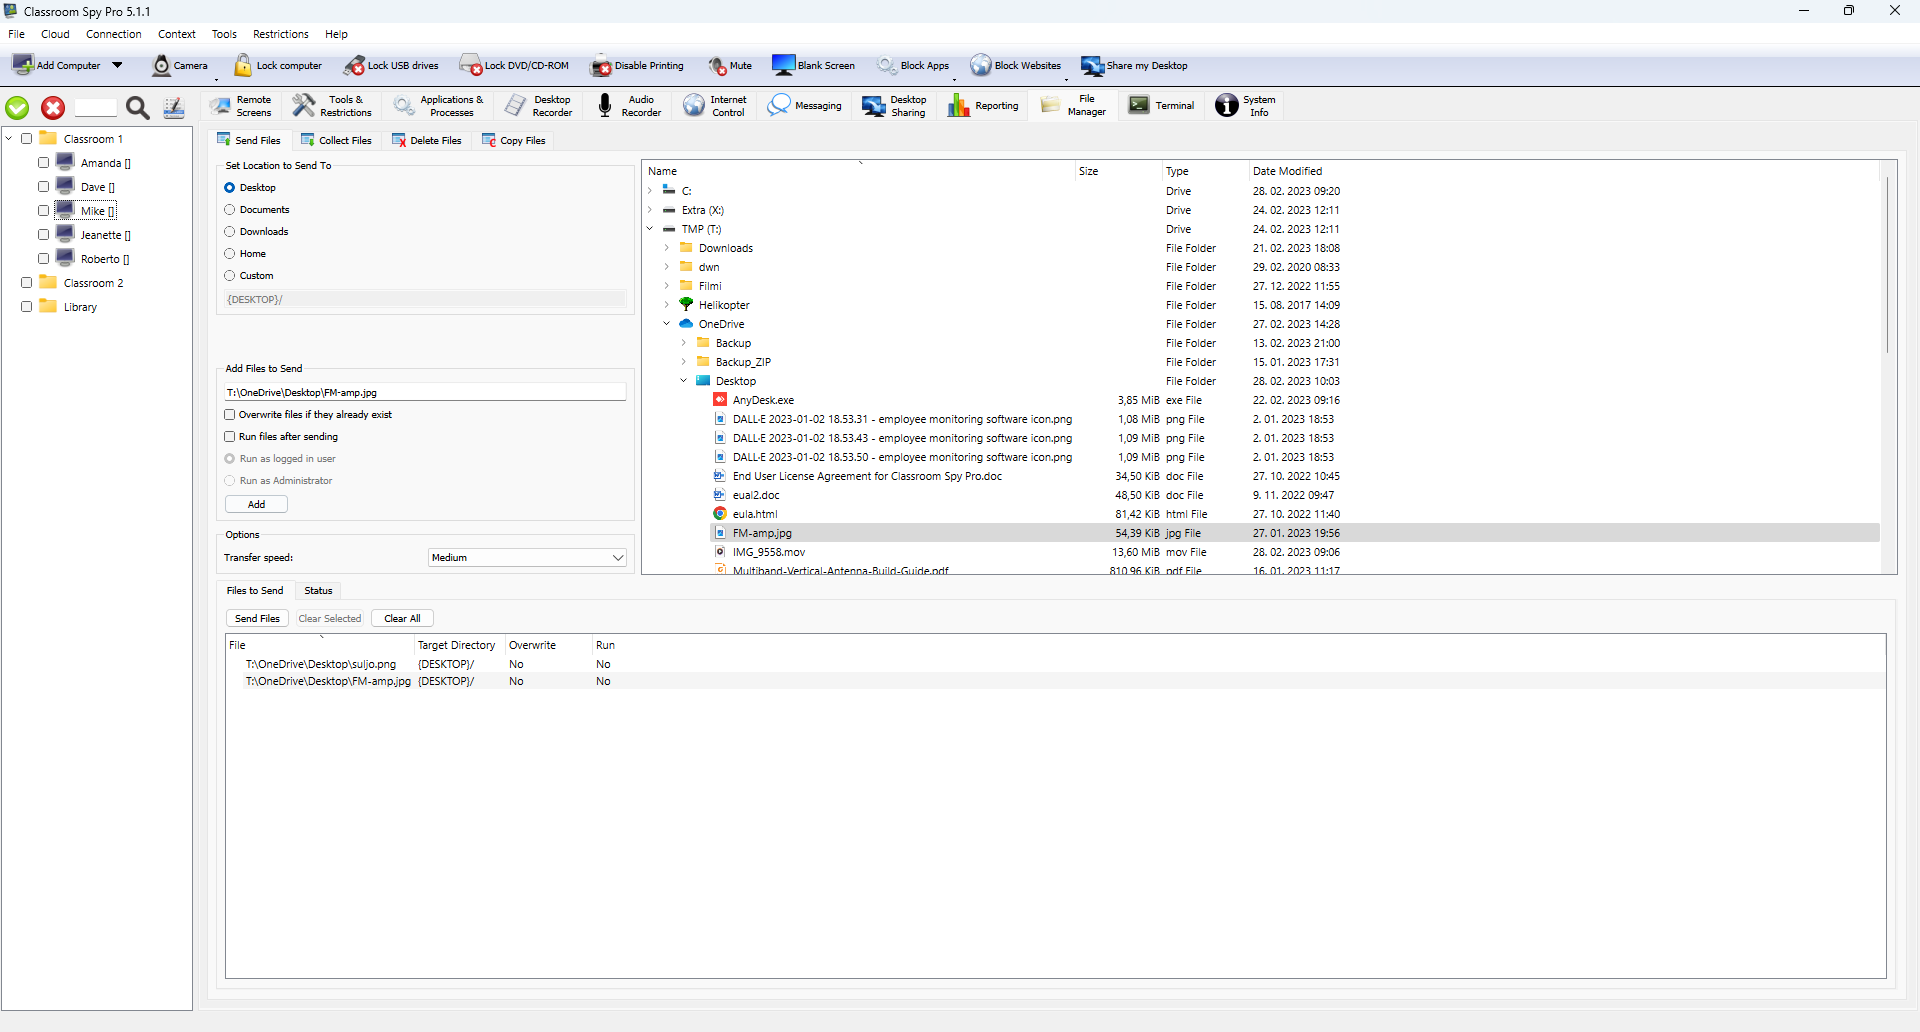Open the Reporting tool

tap(983, 105)
